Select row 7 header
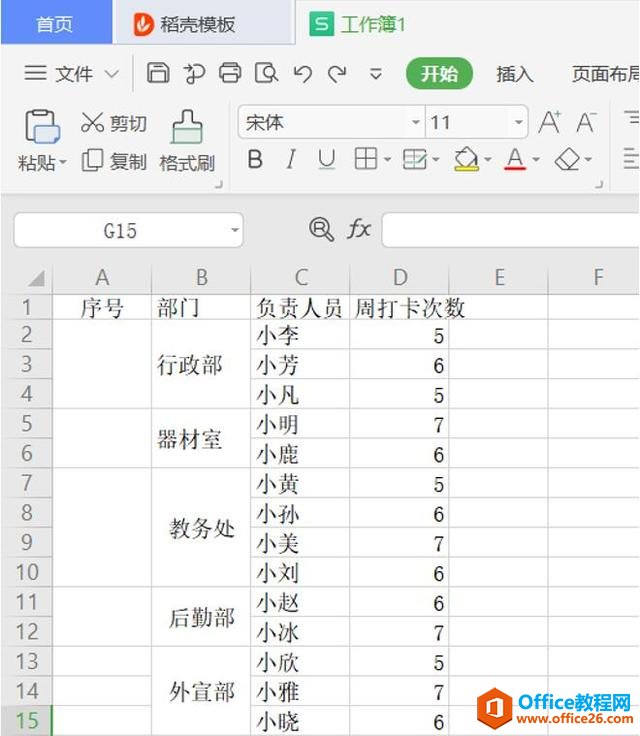 [x=27, y=483]
